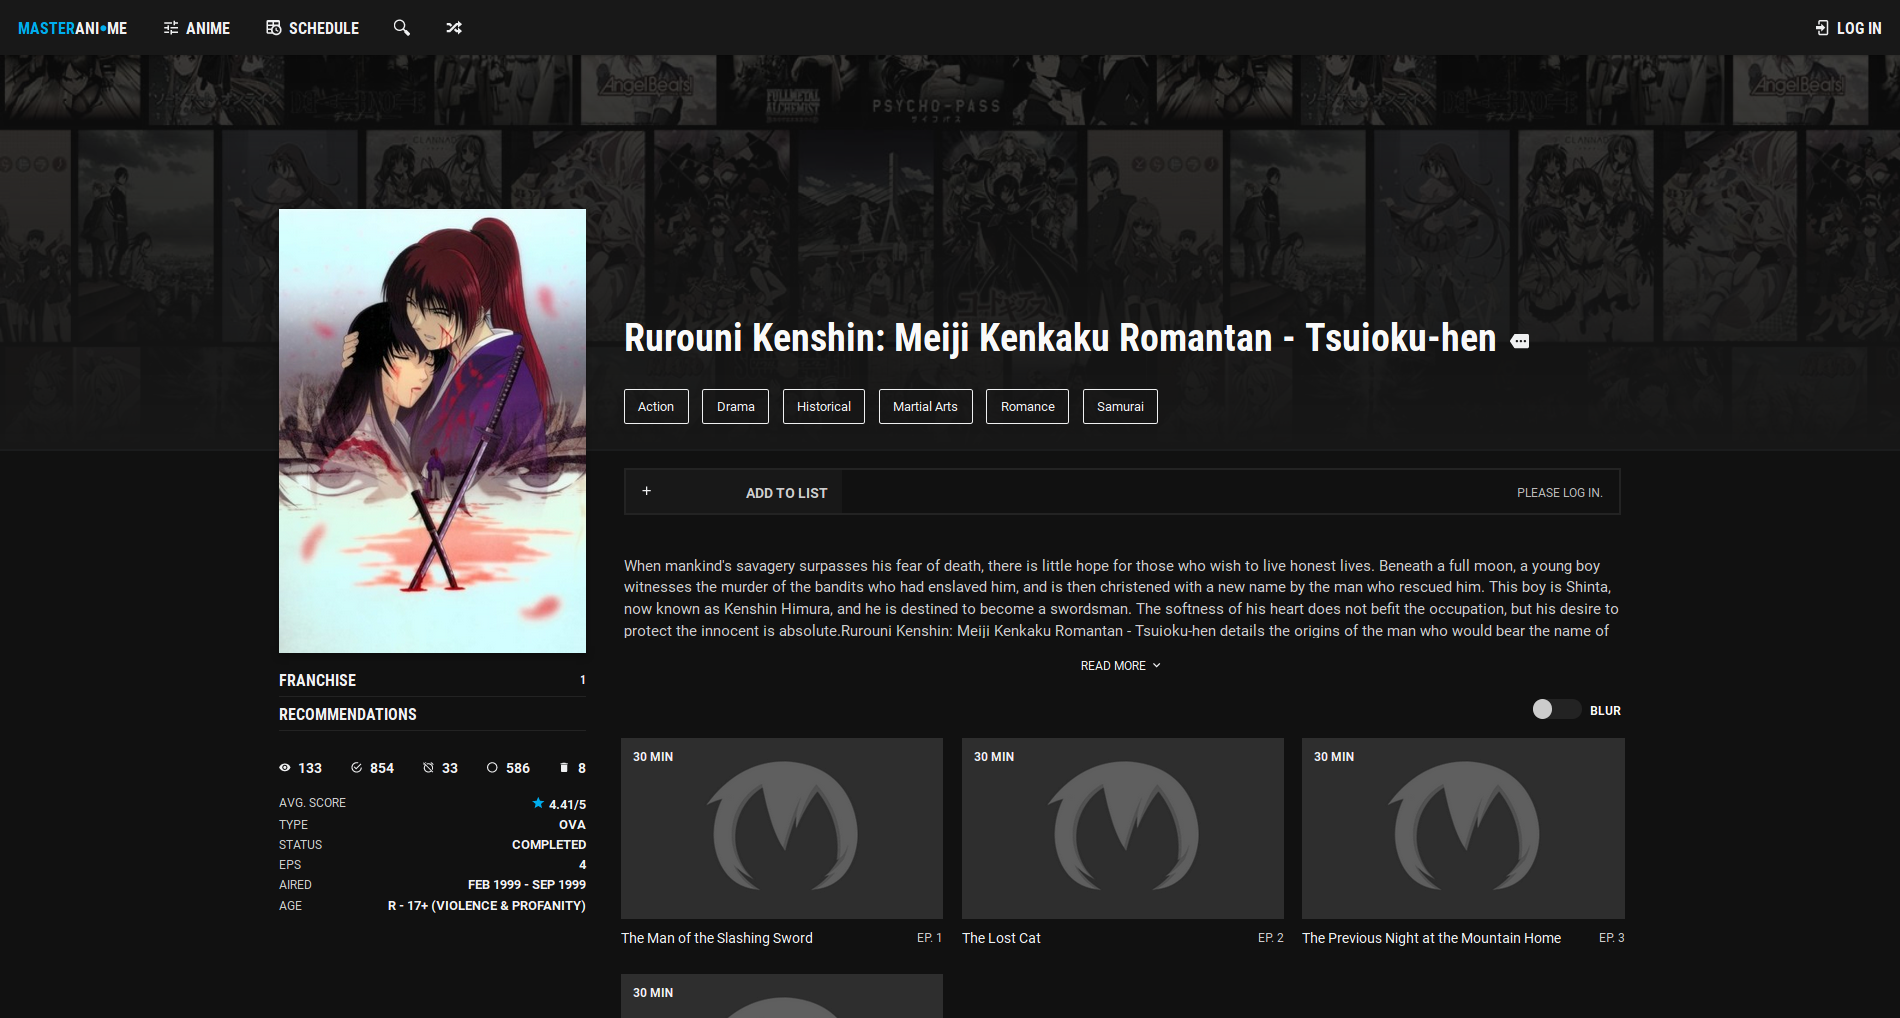Open the Franchise section
The width and height of the screenshot is (1900, 1018).
click(x=432, y=680)
